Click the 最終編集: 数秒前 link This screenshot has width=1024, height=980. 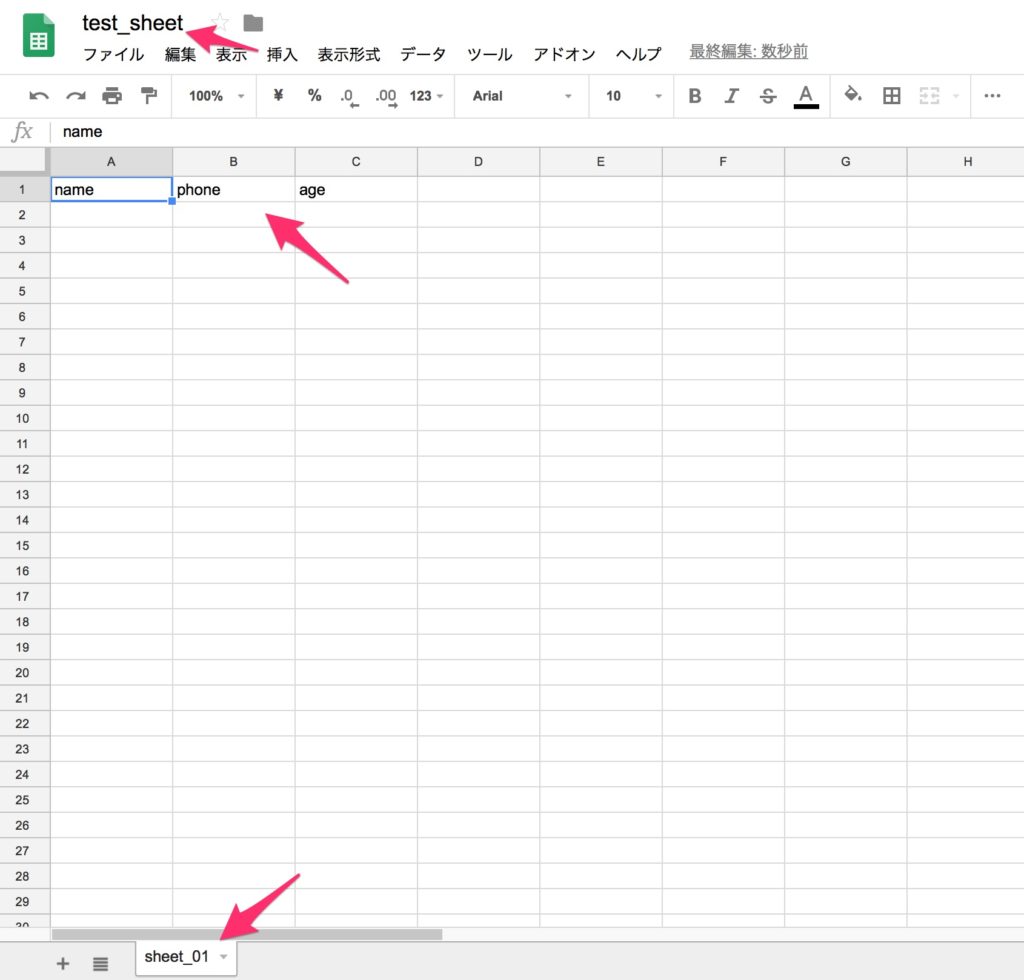748,52
